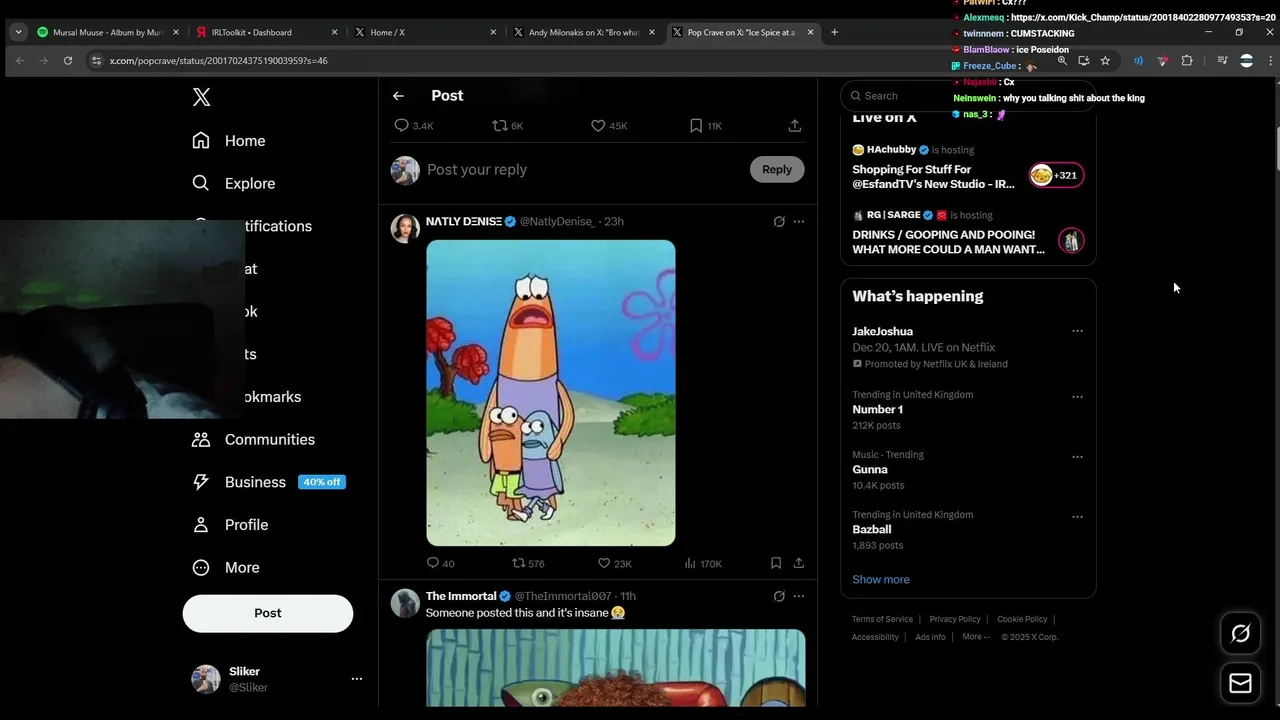The width and height of the screenshot is (1280, 720).
Task: Switch to Mursal Muuse Spotify tab
Action: (x=100, y=32)
